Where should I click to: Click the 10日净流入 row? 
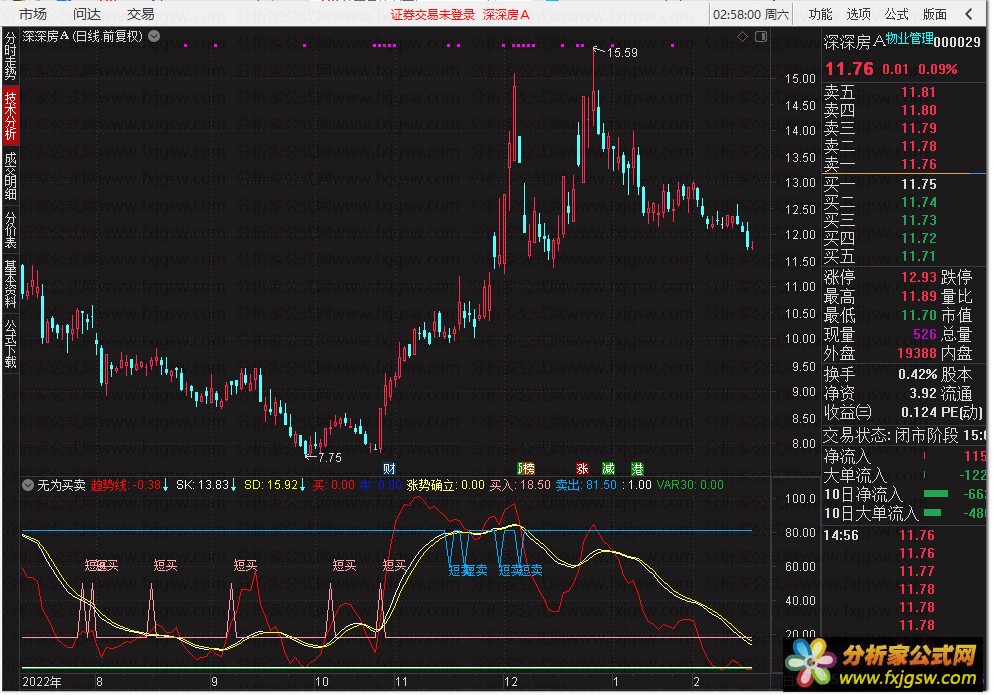tap(904, 494)
